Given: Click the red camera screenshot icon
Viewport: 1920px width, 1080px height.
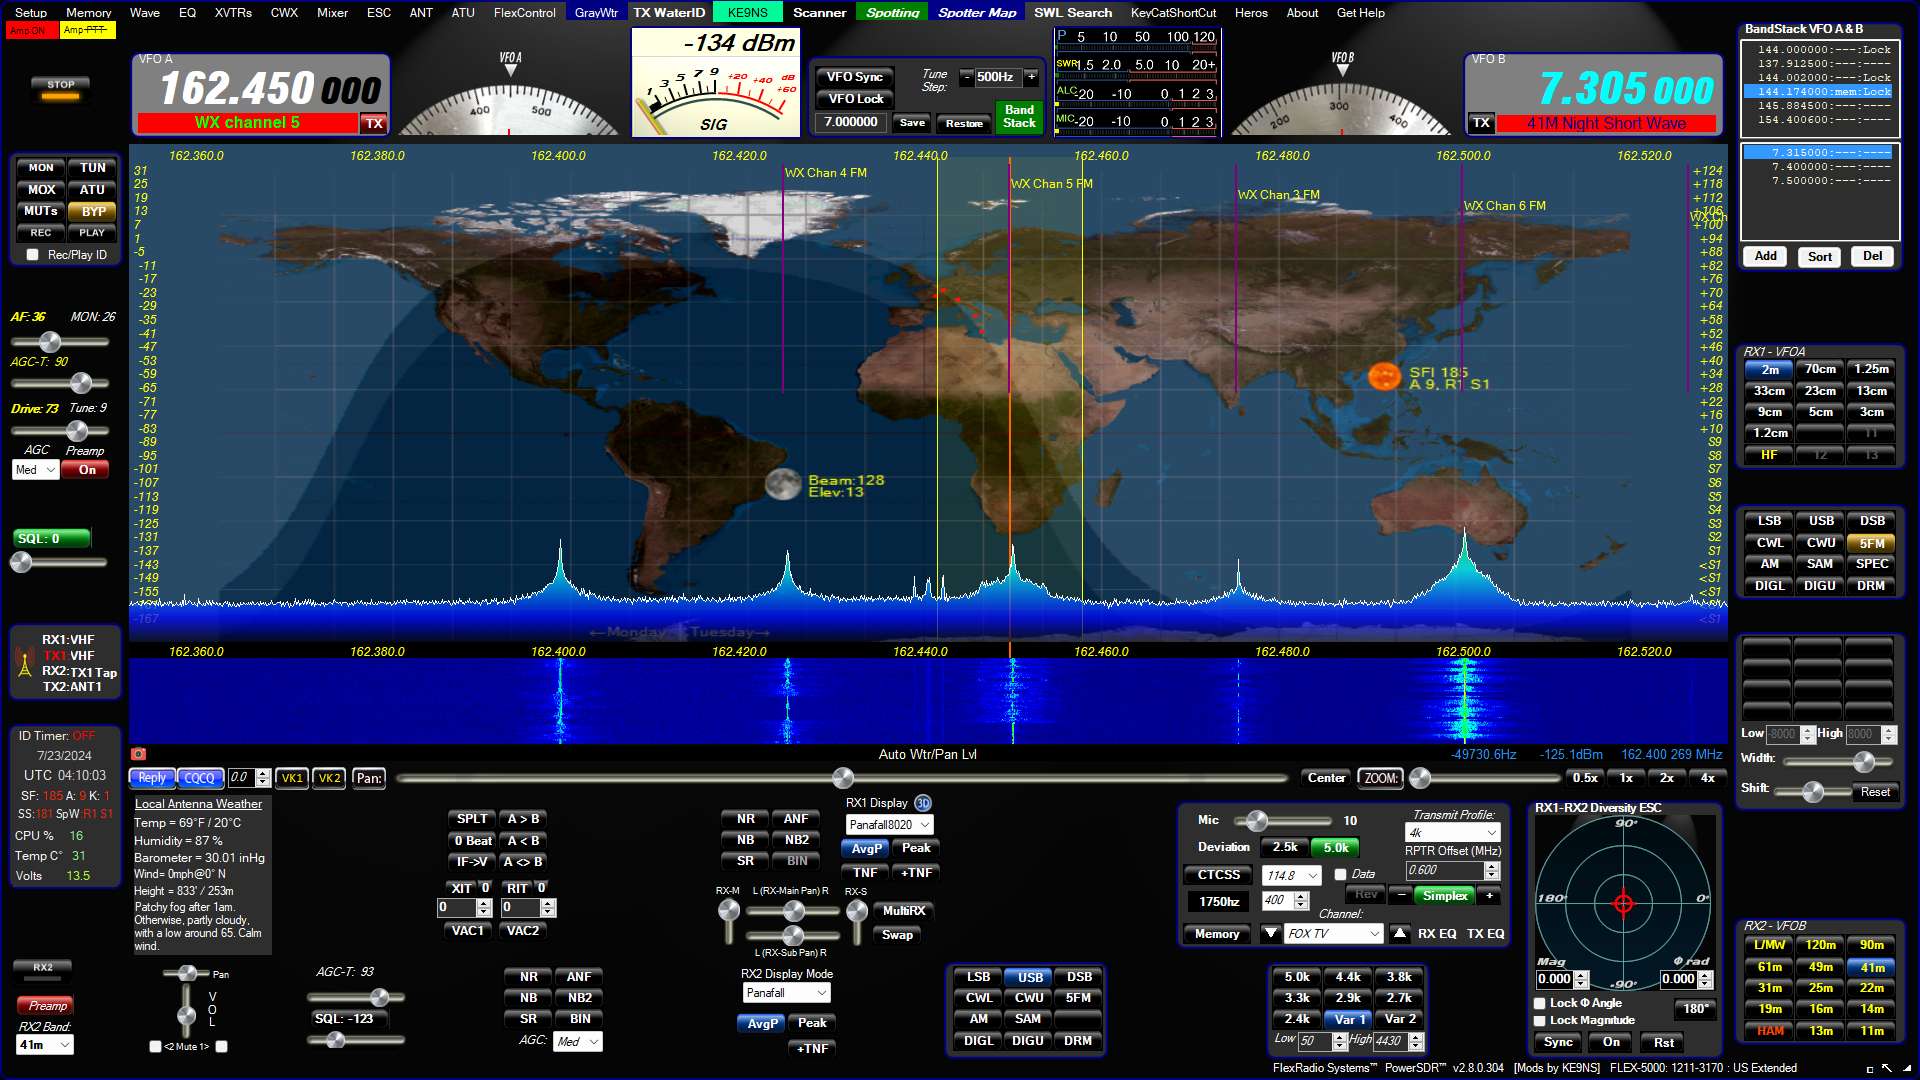Looking at the screenshot, I should pyautogui.click(x=139, y=754).
